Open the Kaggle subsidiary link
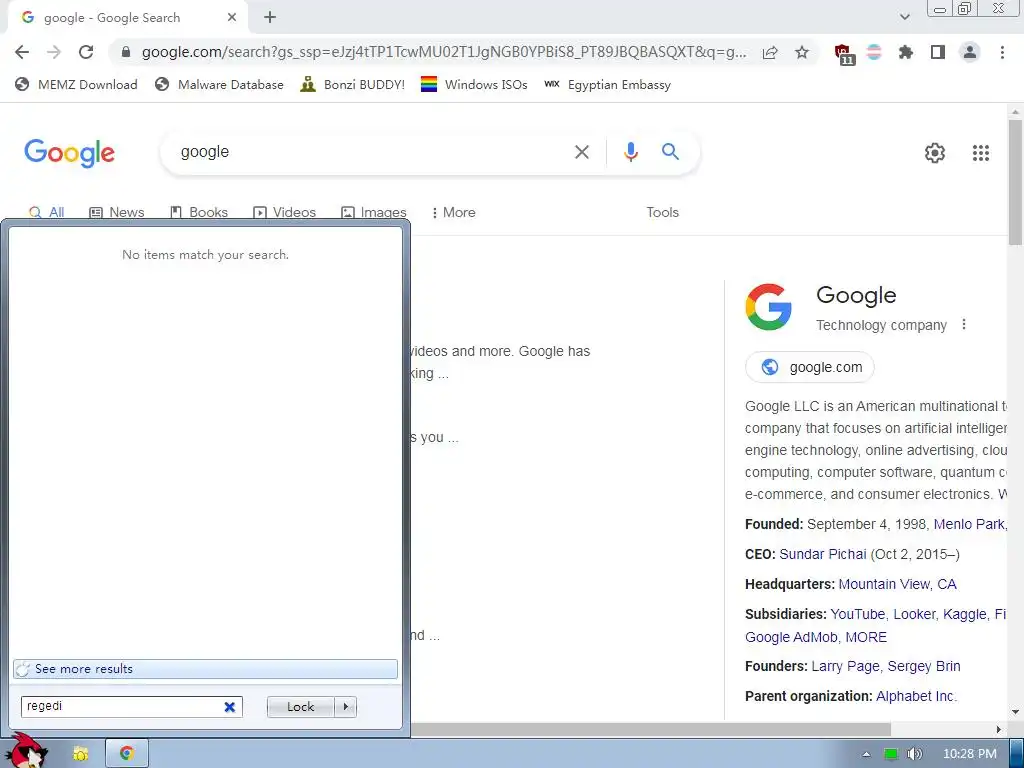 coord(965,614)
